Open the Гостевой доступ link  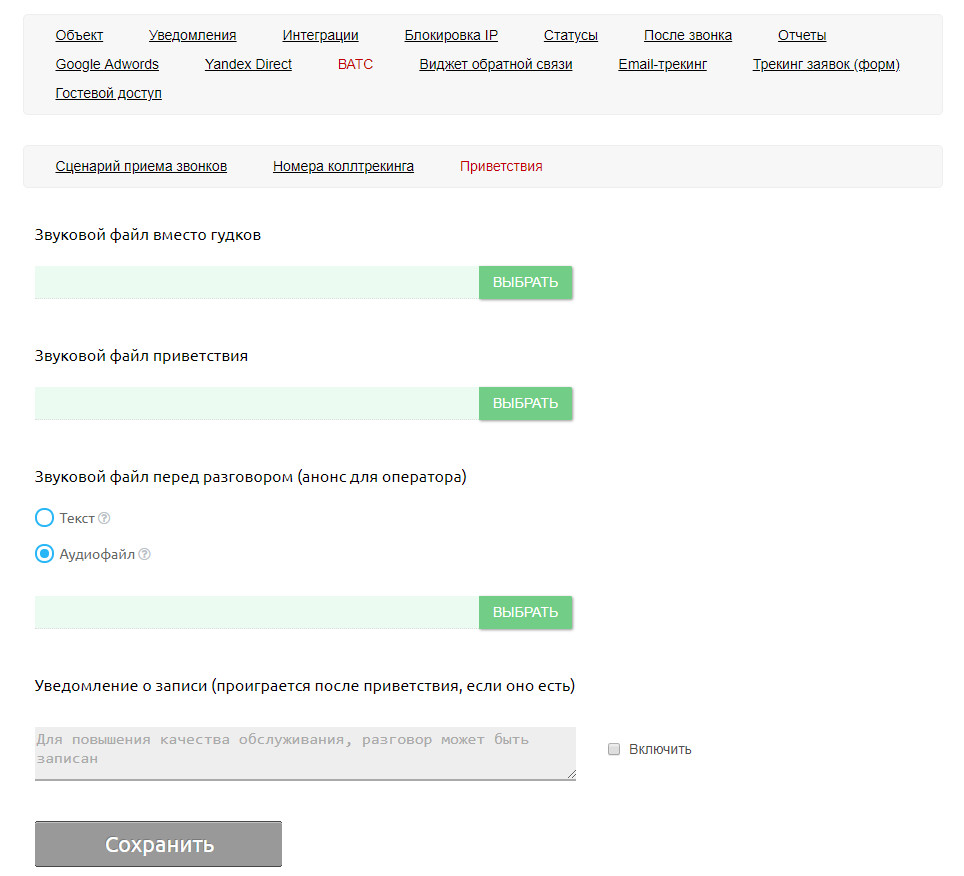[108, 93]
